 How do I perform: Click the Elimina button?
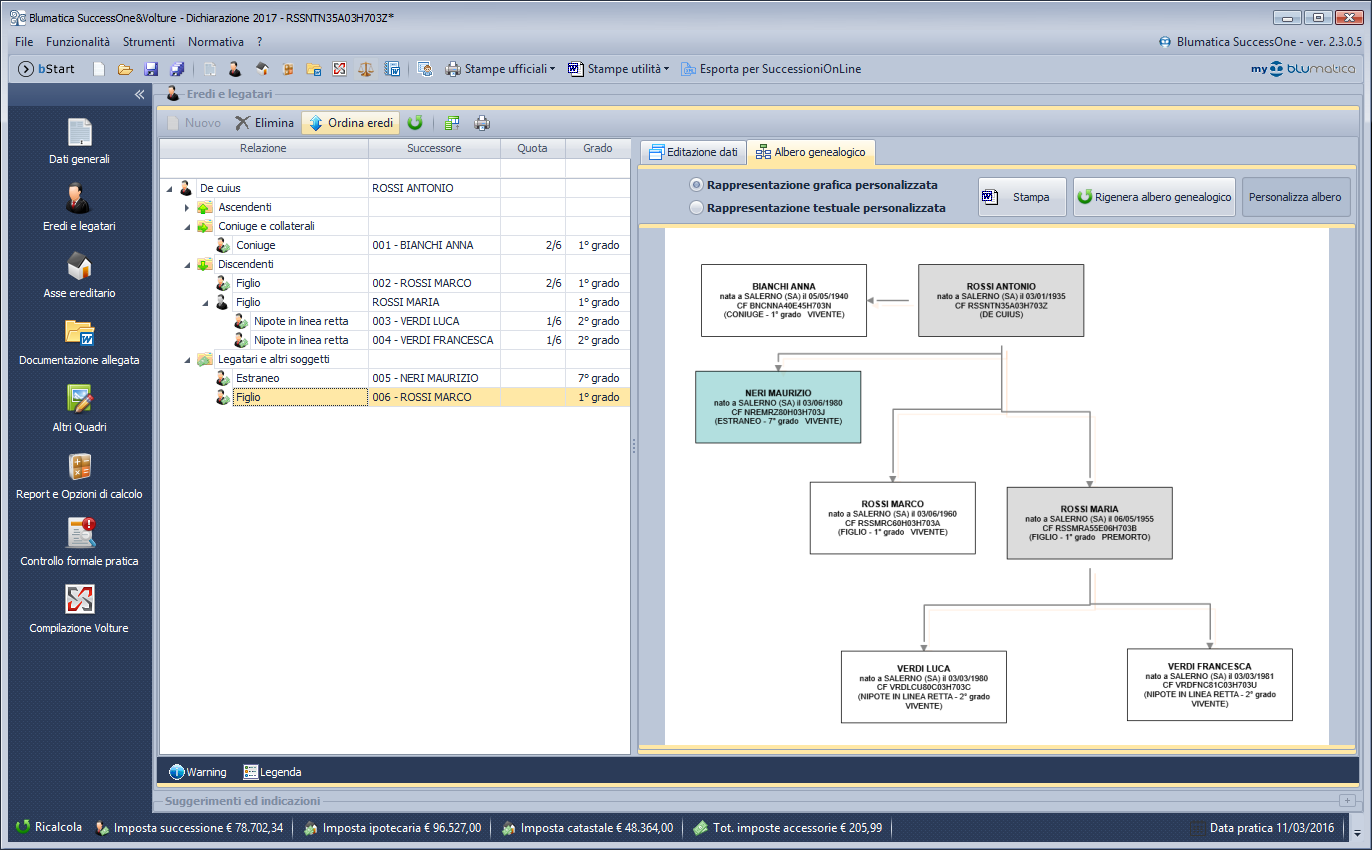pos(265,123)
